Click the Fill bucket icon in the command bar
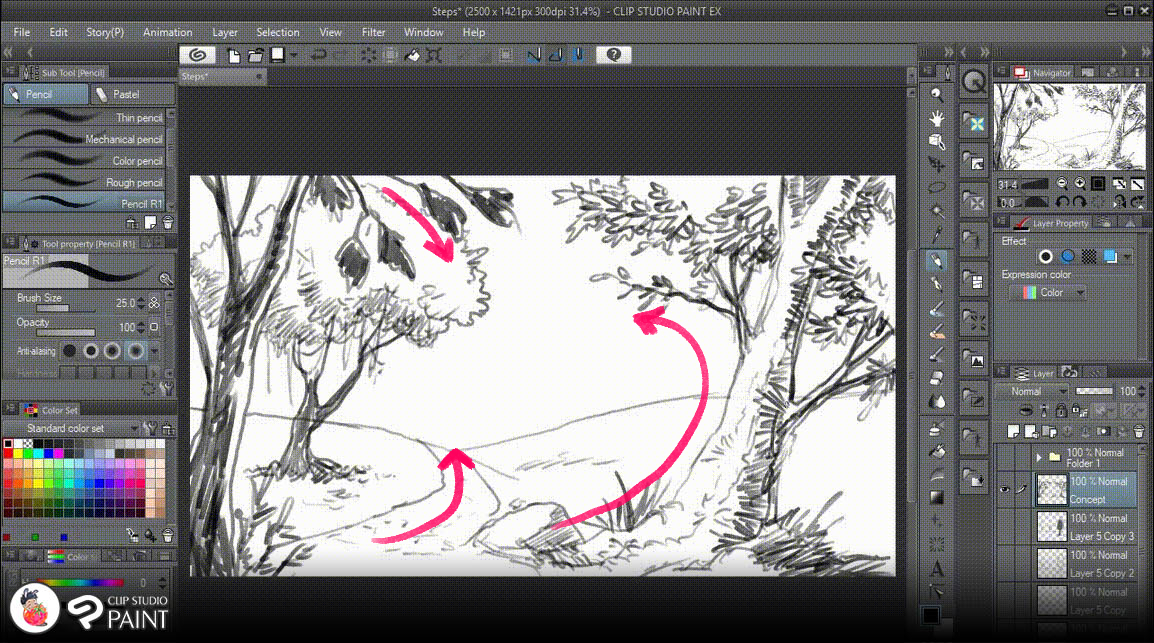The height and width of the screenshot is (643, 1154). (412, 55)
